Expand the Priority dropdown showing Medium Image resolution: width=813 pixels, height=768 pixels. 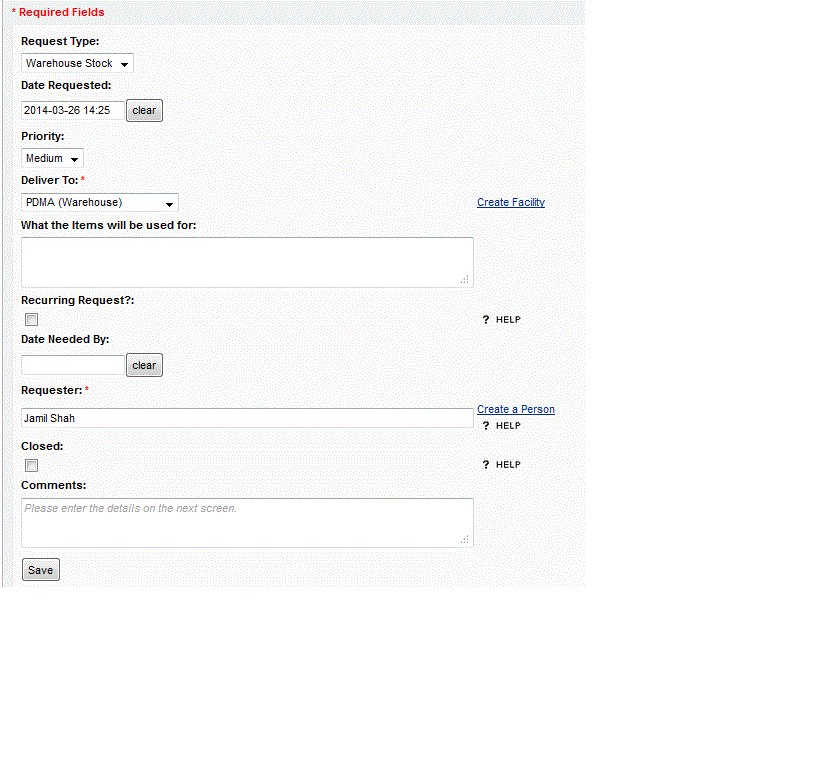point(52,158)
